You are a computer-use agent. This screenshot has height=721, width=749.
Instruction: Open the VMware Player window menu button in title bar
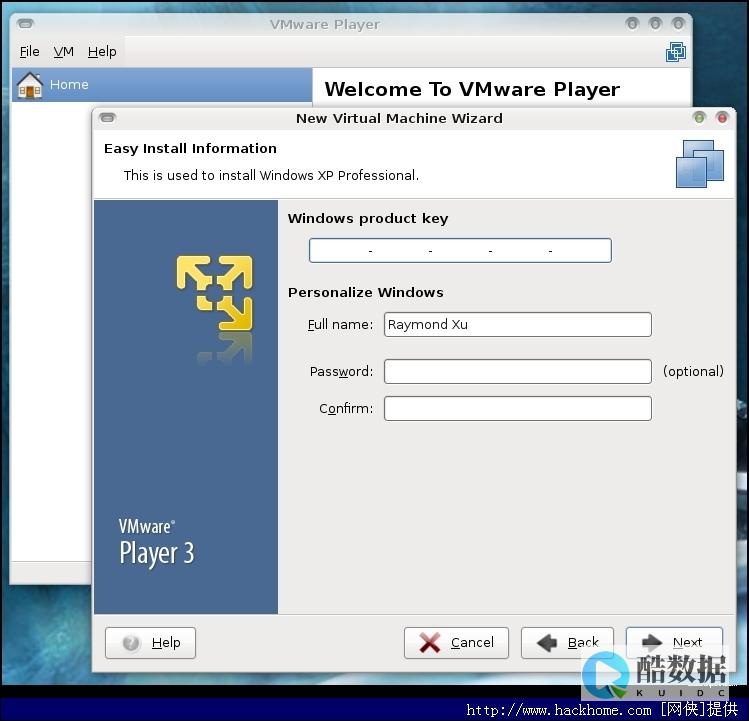click(25, 23)
